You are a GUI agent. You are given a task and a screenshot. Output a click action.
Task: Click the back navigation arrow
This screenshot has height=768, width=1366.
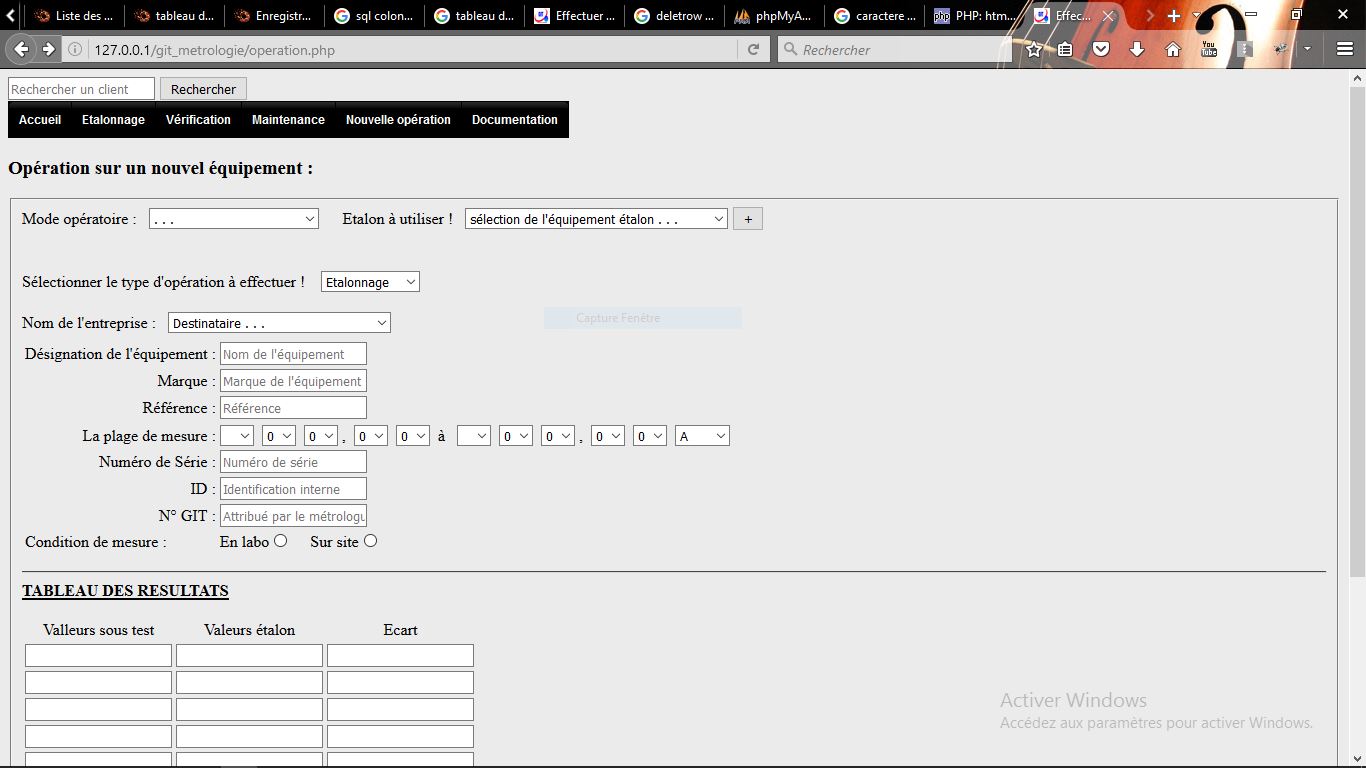coord(21,47)
